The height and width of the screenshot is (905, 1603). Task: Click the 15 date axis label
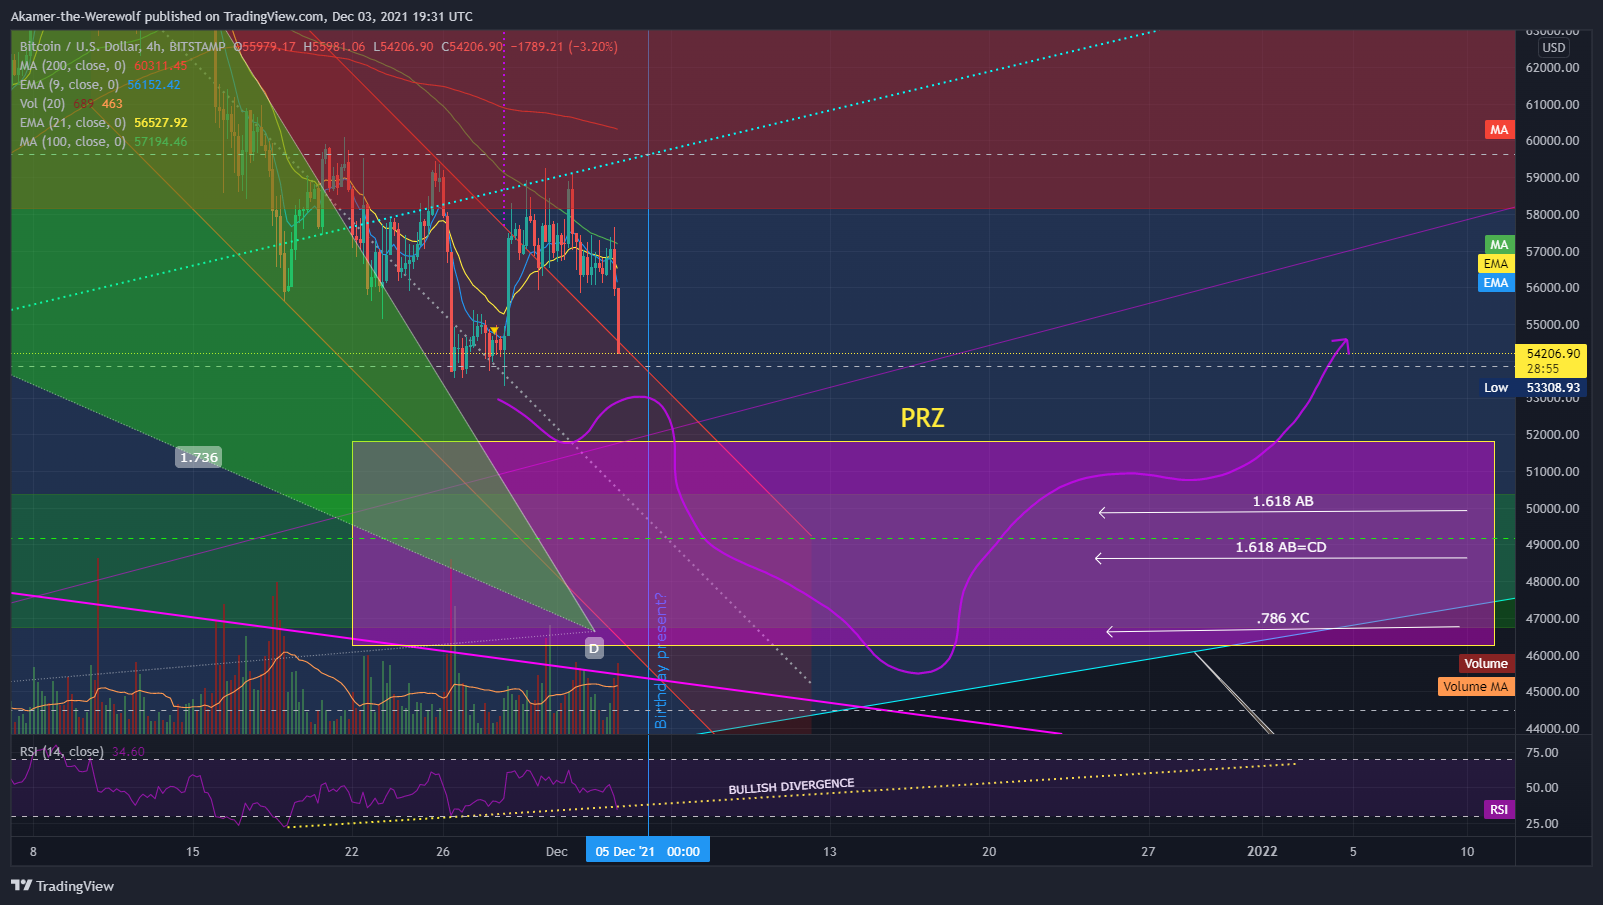(193, 852)
